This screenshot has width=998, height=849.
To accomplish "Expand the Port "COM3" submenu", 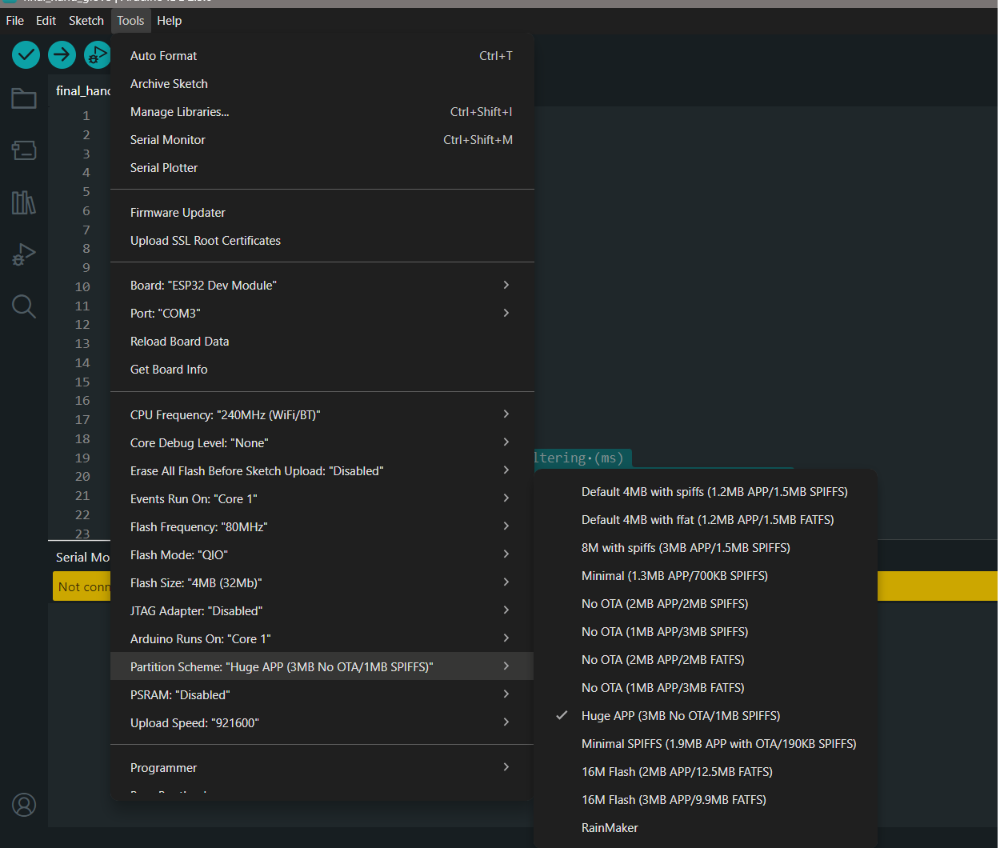I will pyautogui.click(x=322, y=314).
